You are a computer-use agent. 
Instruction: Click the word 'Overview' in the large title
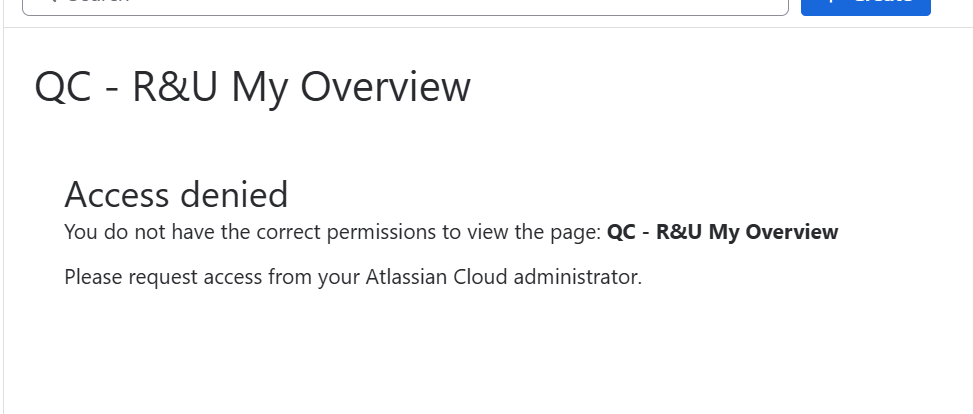tap(386, 88)
